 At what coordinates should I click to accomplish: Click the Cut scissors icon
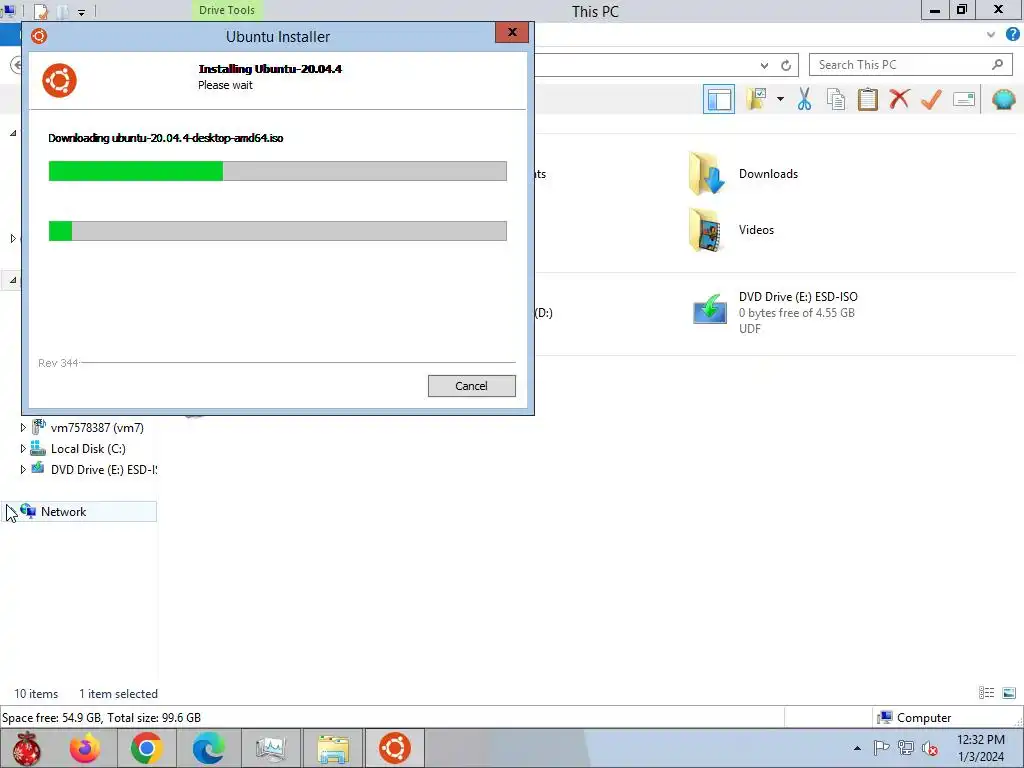(x=805, y=99)
